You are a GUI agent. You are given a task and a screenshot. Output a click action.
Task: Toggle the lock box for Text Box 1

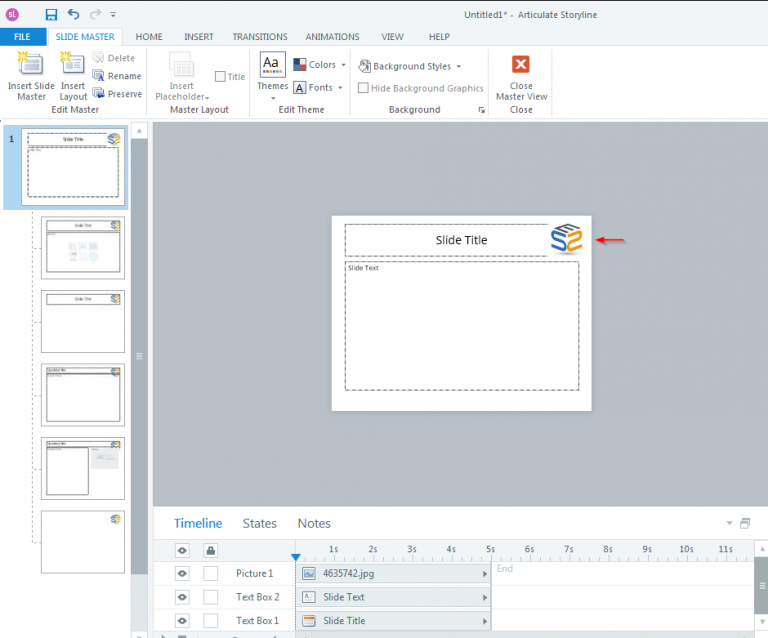[211, 620]
